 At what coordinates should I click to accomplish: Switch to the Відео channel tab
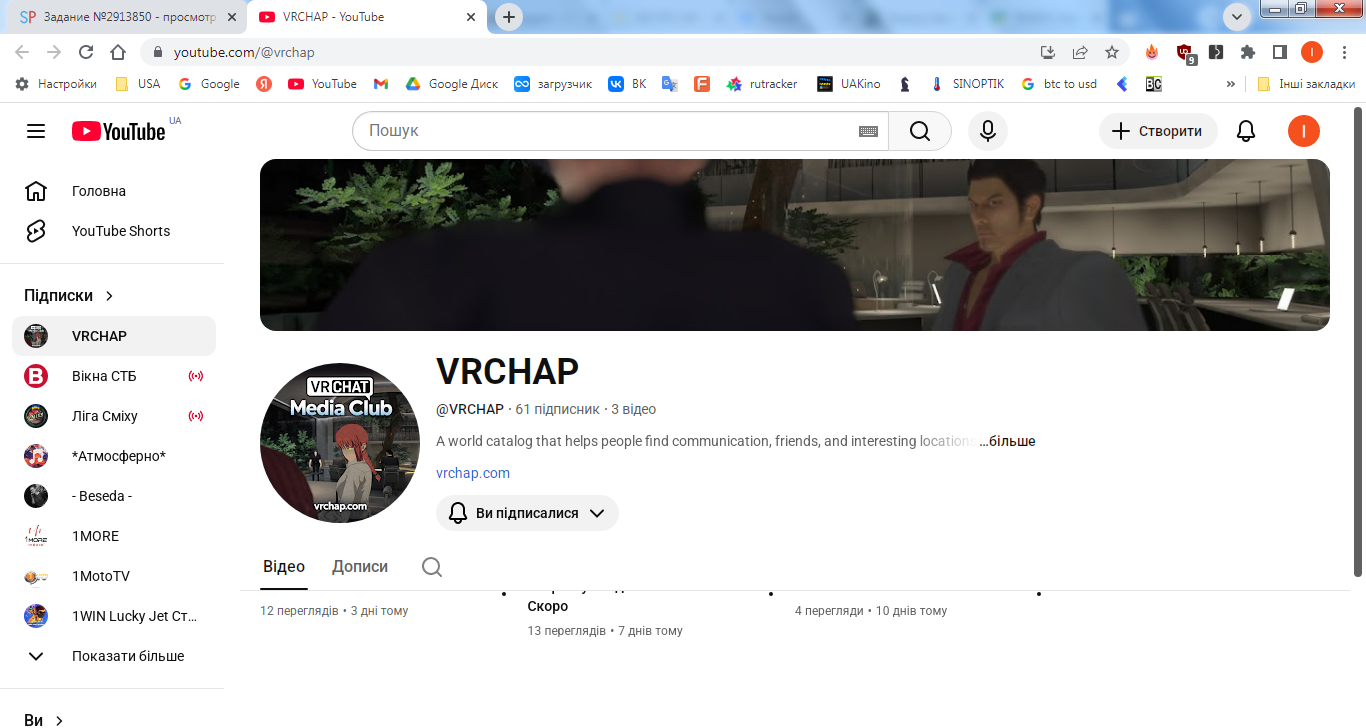click(x=284, y=566)
